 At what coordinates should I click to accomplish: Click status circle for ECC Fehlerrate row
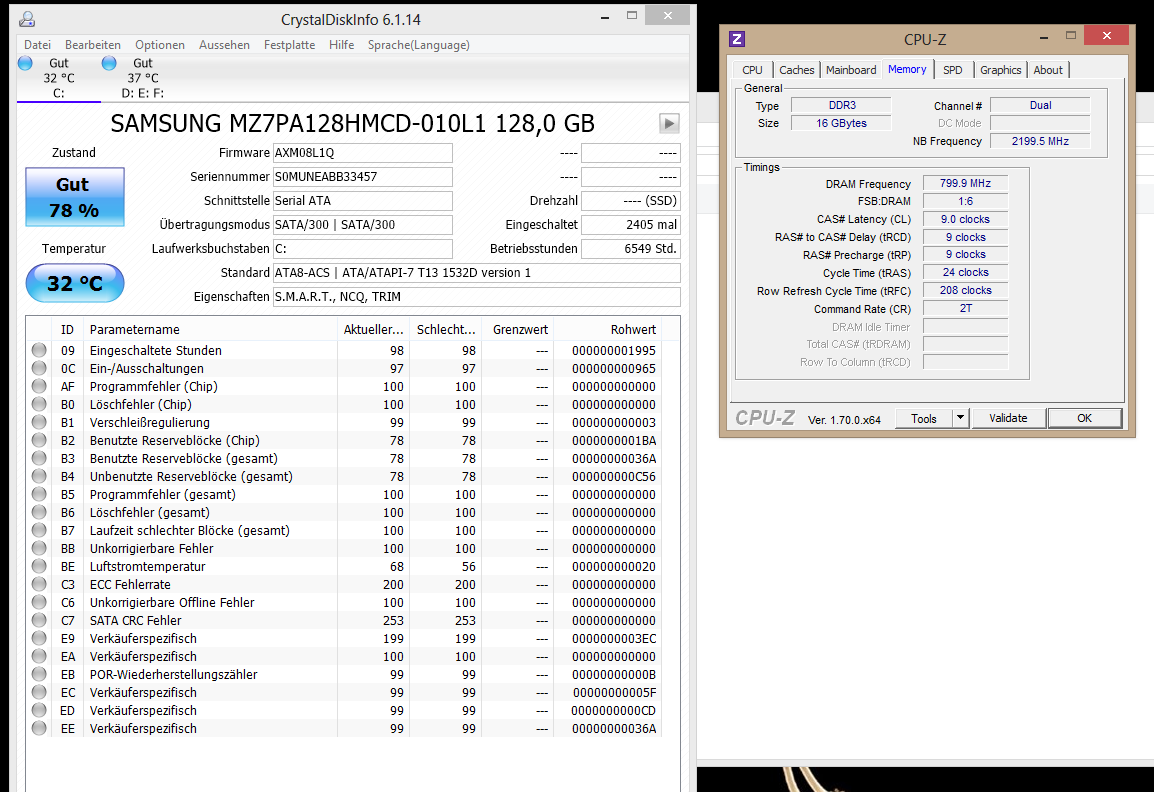(x=39, y=584)
